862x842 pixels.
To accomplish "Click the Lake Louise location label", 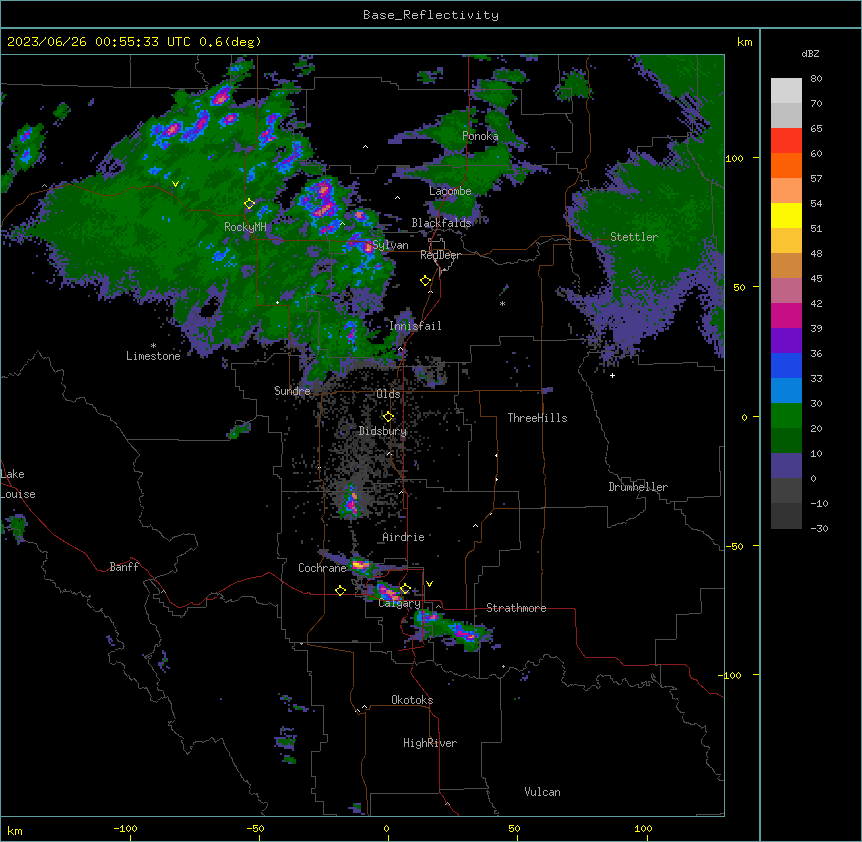I will click(18, 484).
